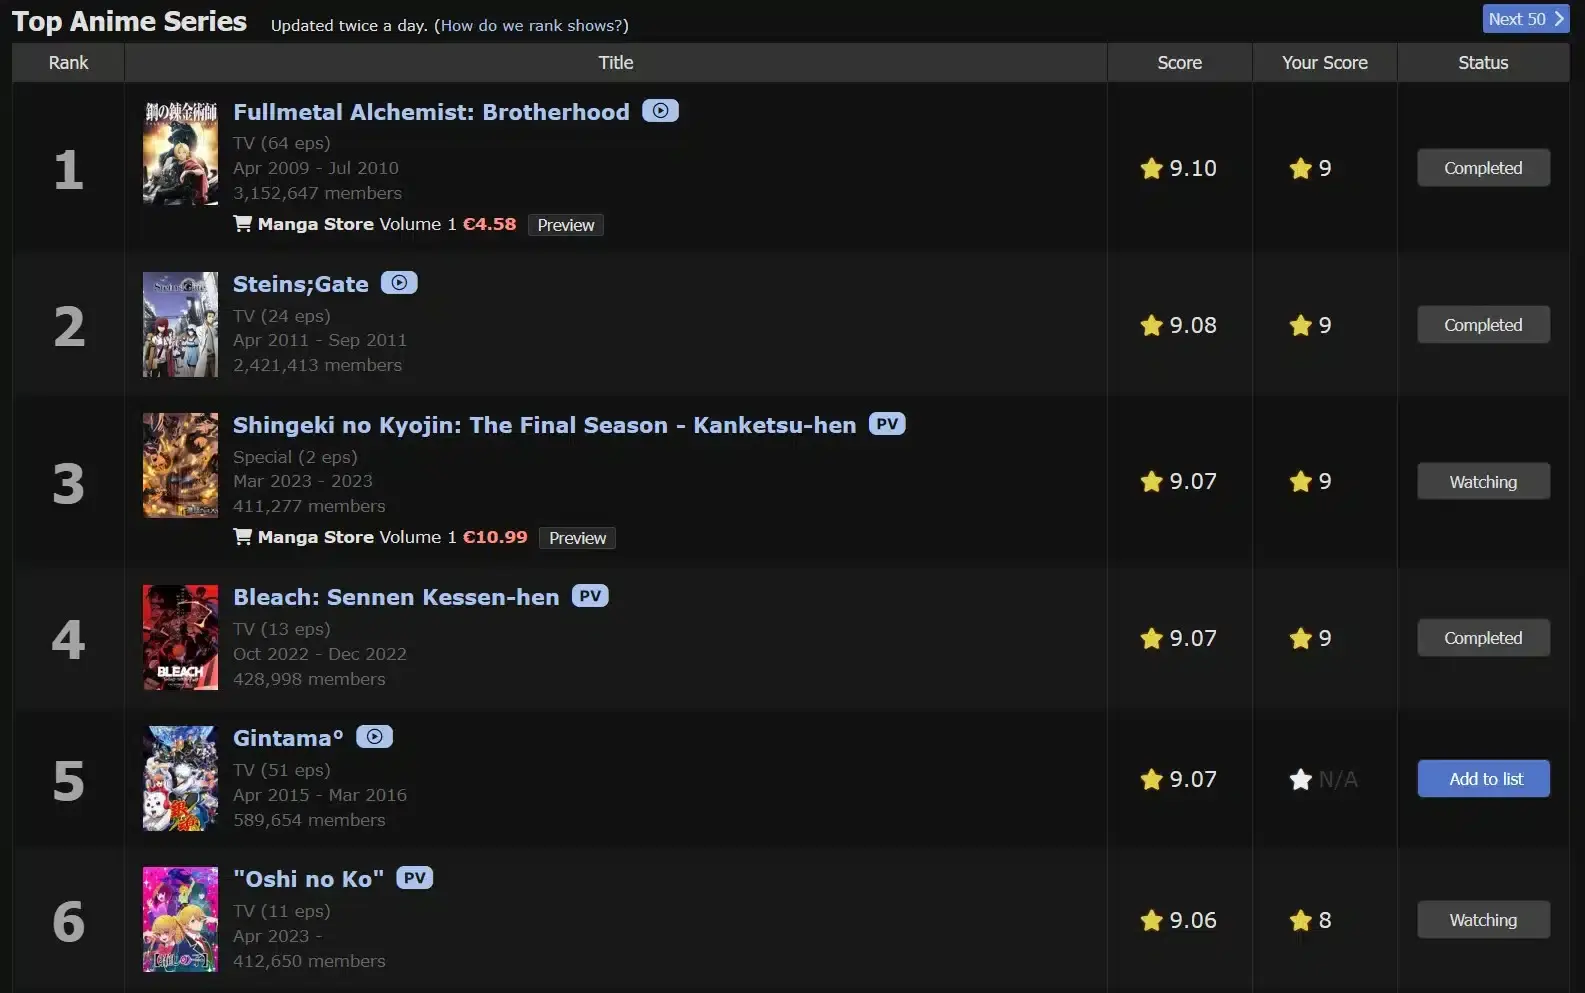
Task: Open the 'How do we rank shows?' link
Action: tap(531, 26)
